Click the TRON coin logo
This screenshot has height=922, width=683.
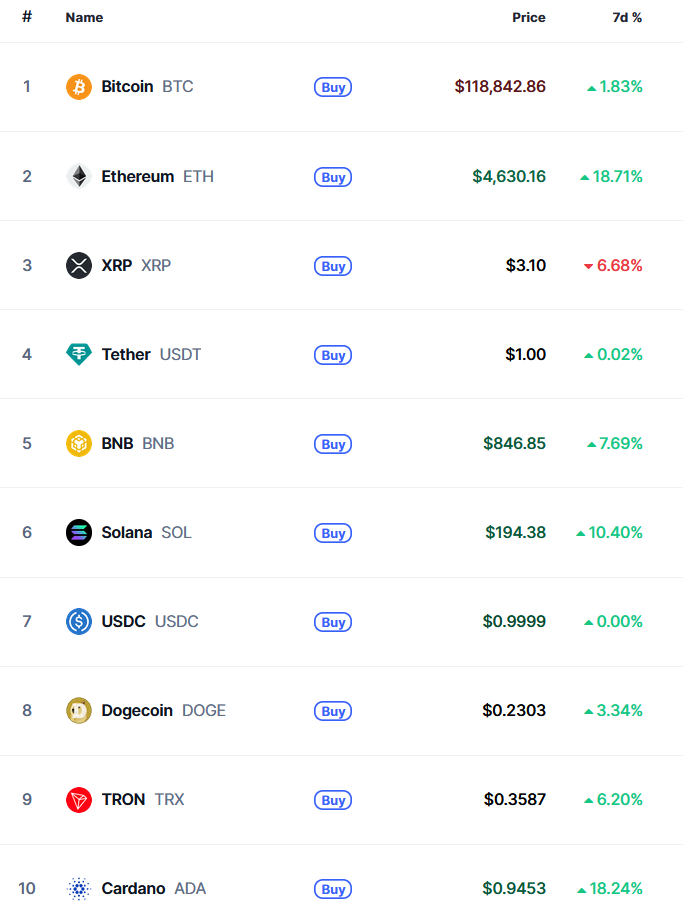(78, 800)
